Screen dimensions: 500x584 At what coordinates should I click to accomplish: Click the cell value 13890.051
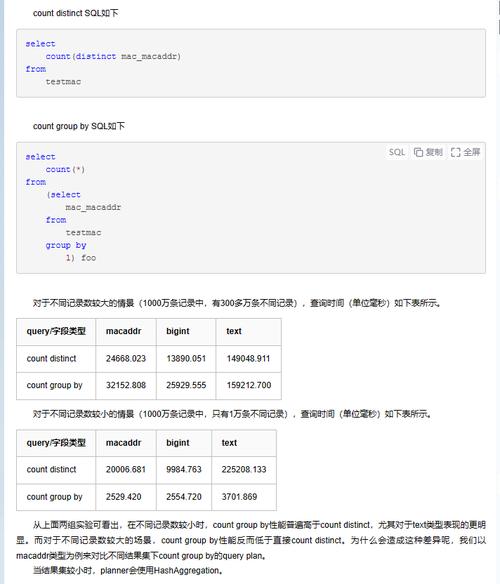point(186,358)
